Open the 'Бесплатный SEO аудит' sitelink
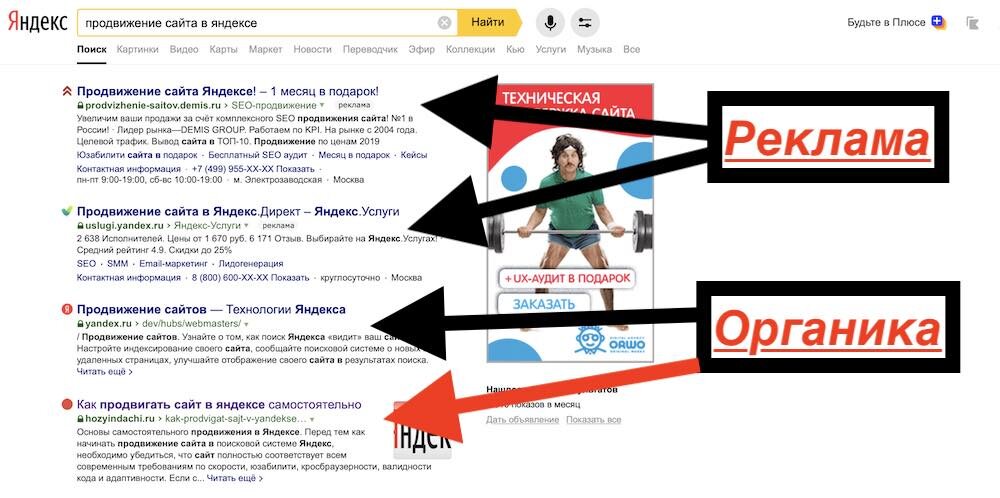 258,155
